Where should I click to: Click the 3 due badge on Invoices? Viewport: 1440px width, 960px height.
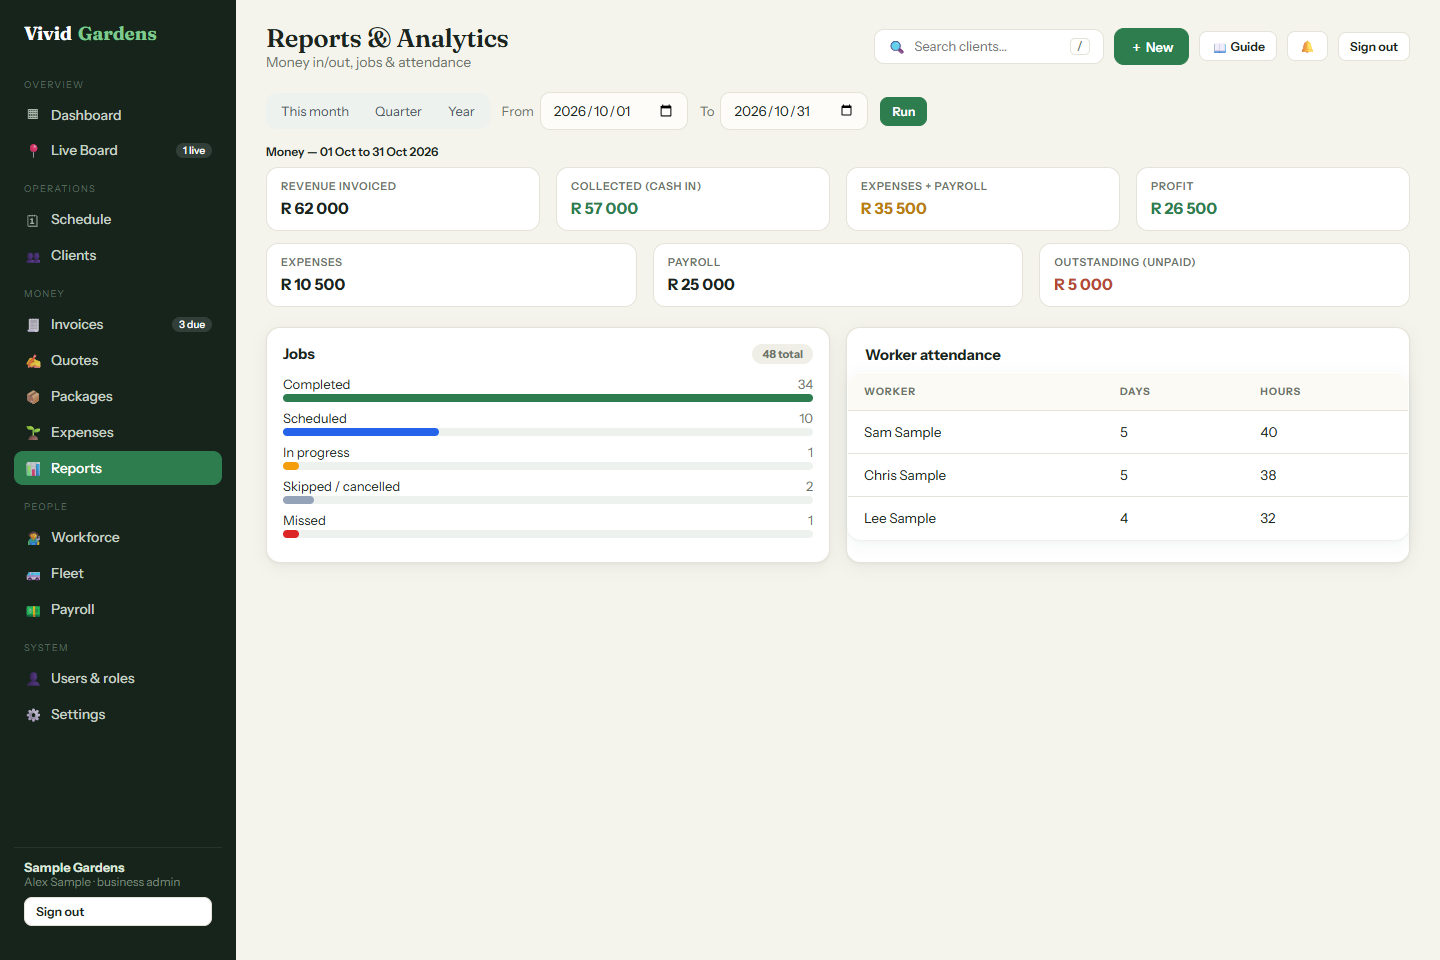tap(192, 324)
